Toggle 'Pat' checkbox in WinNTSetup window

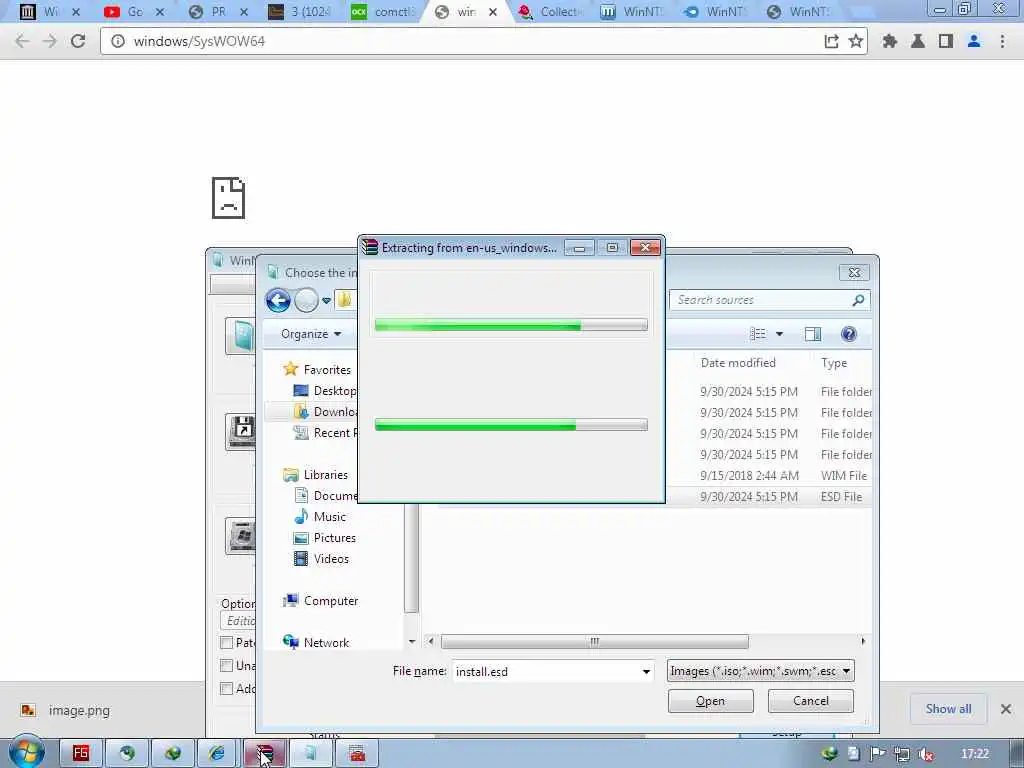(227, 643)
